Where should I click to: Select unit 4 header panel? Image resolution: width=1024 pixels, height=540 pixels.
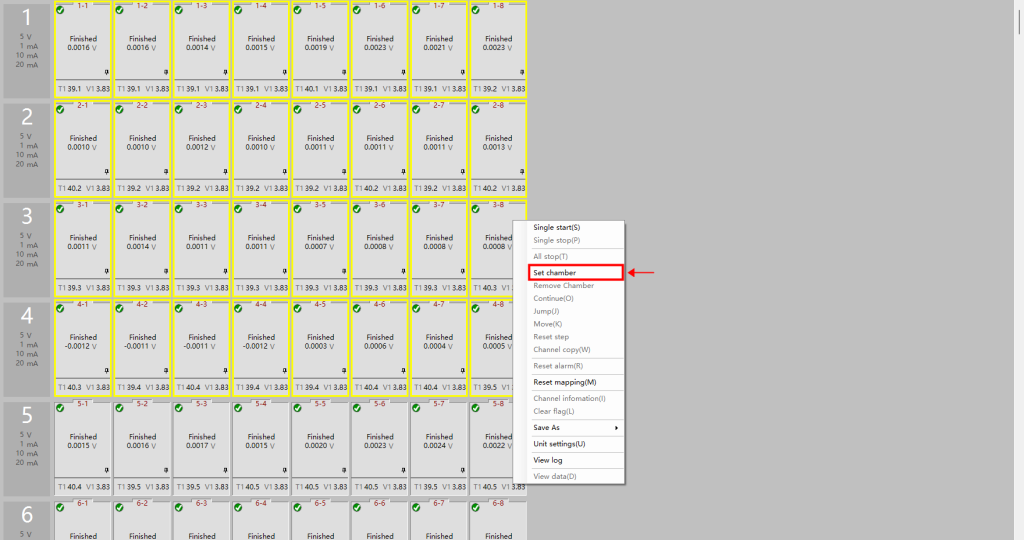(x=27, y=347)
